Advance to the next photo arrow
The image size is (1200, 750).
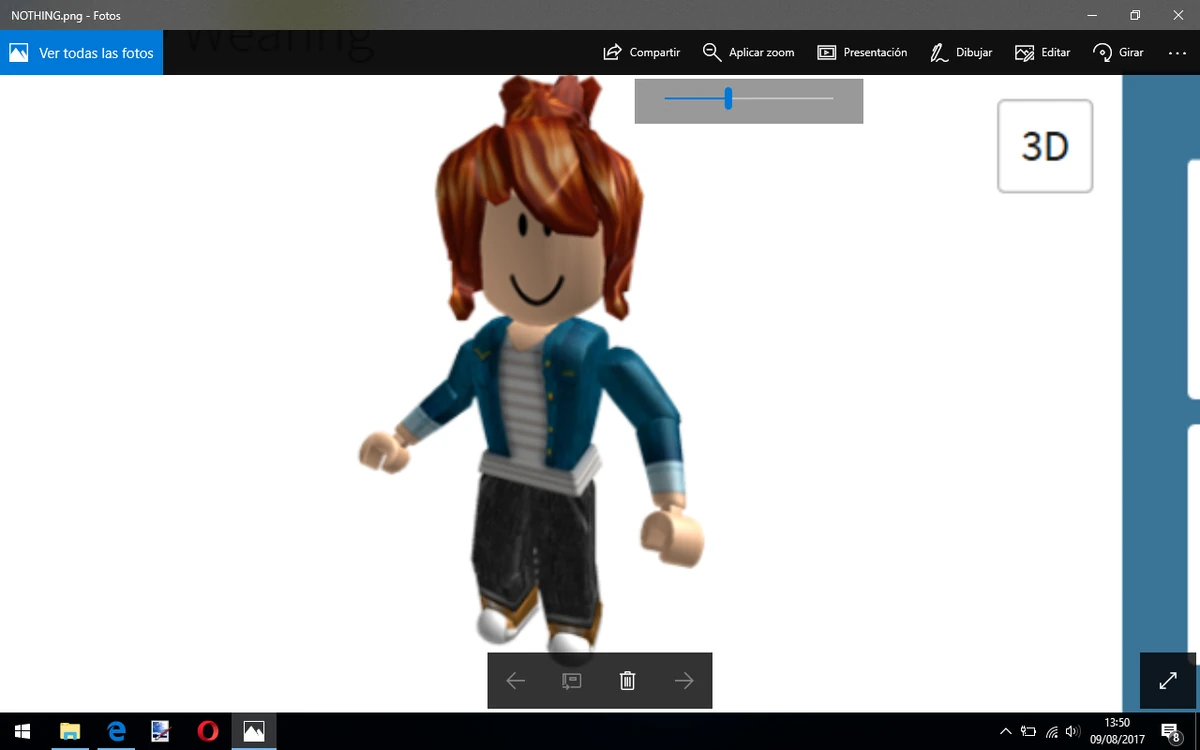point(684,680)
